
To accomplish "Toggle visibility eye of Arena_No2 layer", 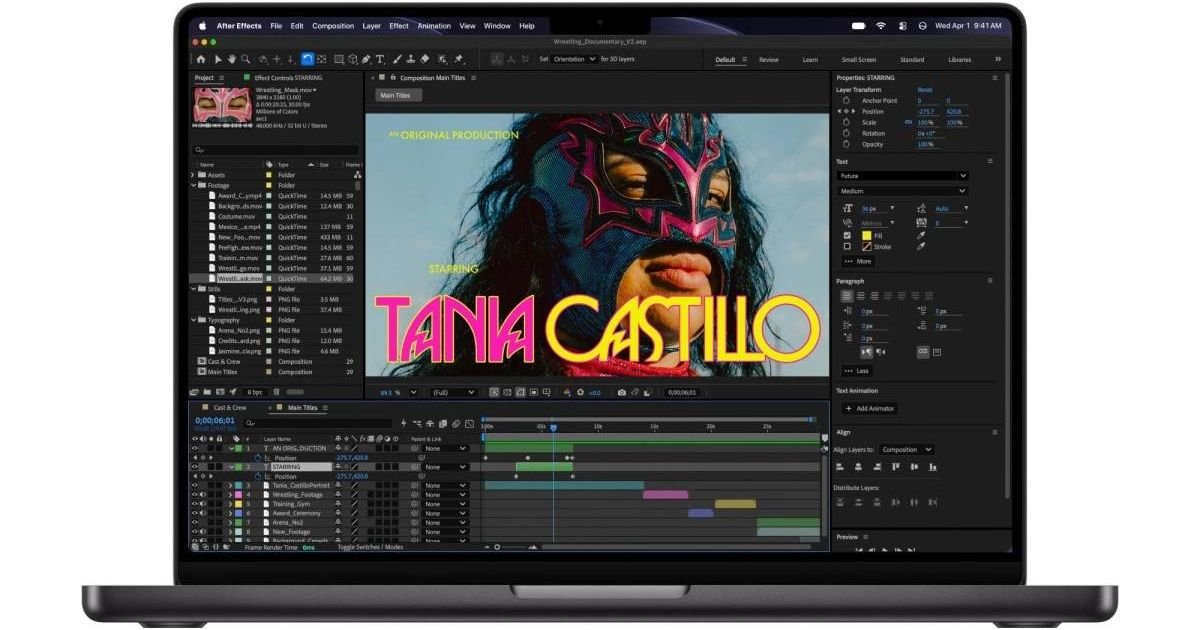I will (195, 522).
